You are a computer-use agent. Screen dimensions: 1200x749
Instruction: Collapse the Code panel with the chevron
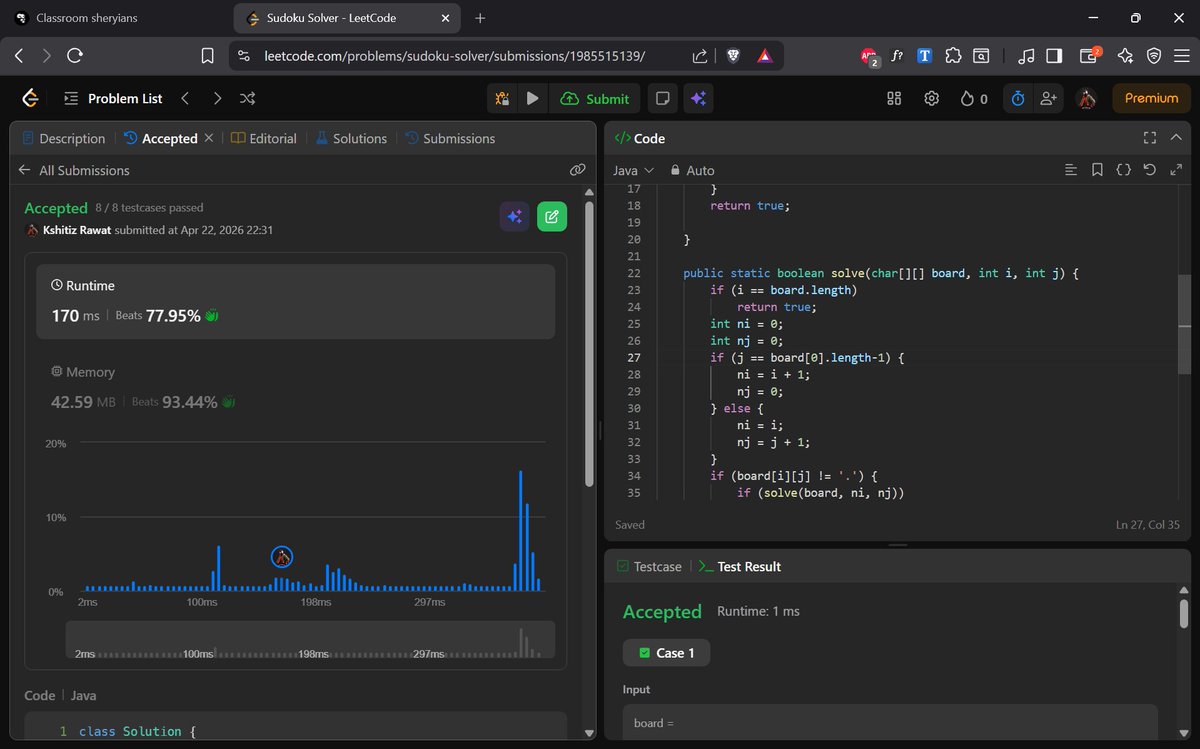point(1175,137)
